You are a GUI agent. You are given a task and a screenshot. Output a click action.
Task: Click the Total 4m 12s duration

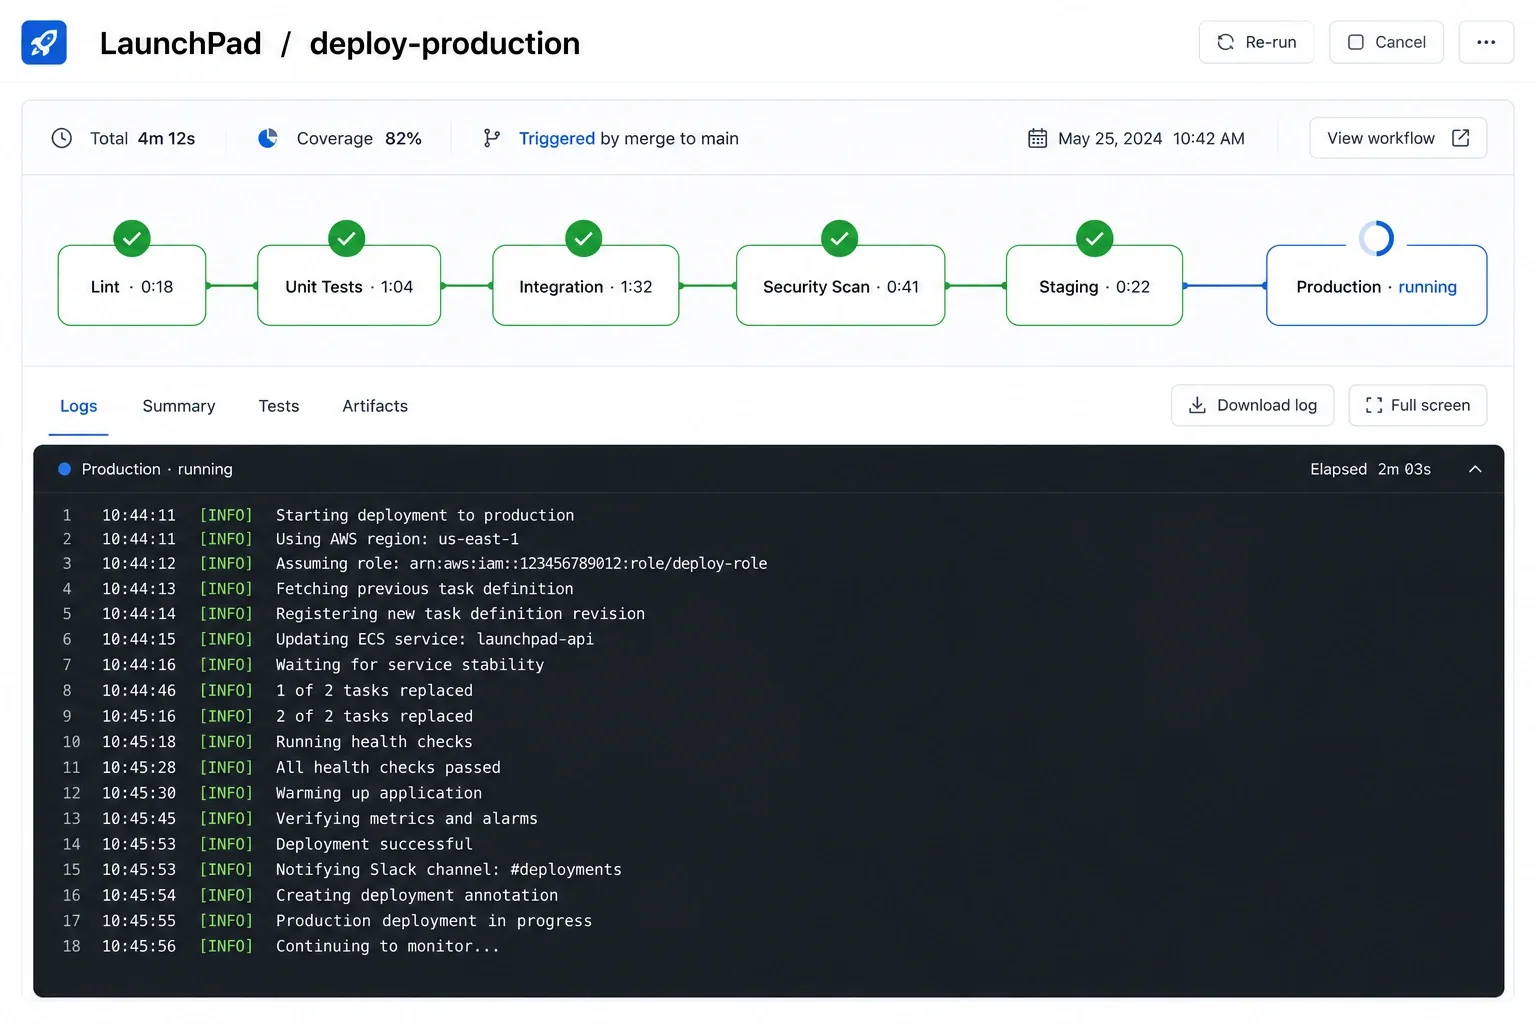coord(166,138)
